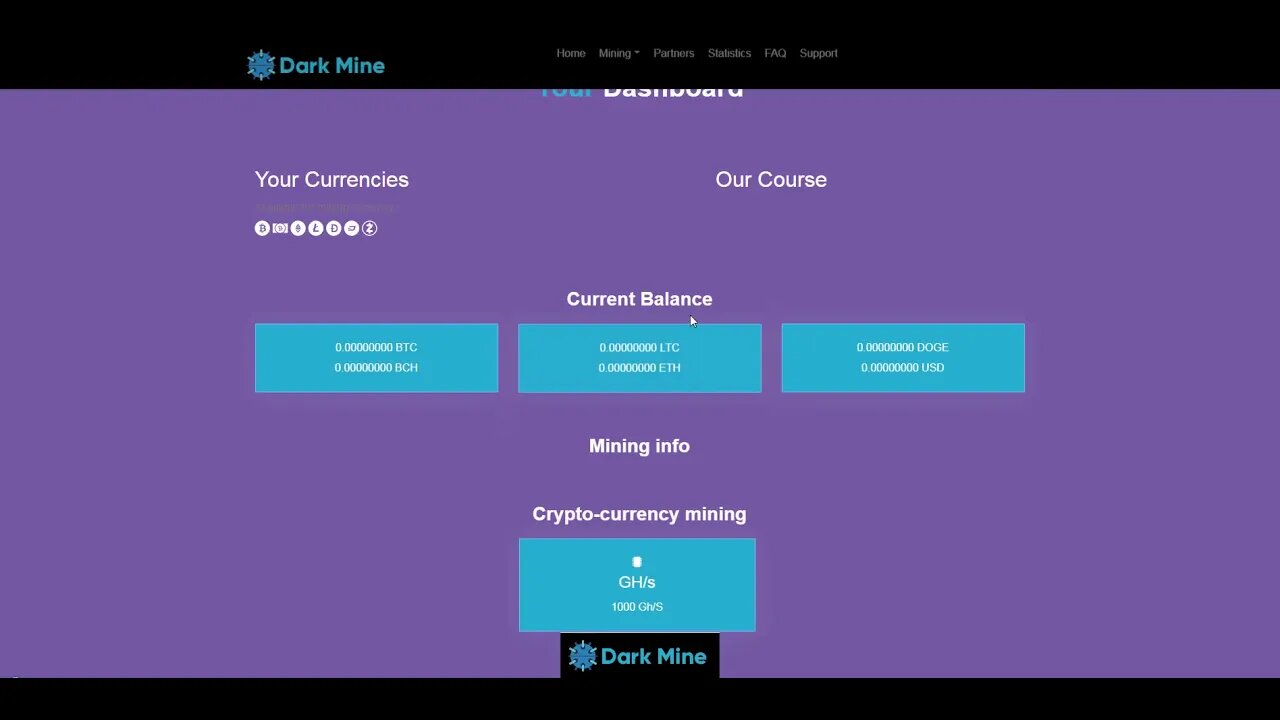Image resolution: width=1280 pixels, height=720 pixels.
Task: Open the Mining dropdown menu
Action: tap(619, 53)
